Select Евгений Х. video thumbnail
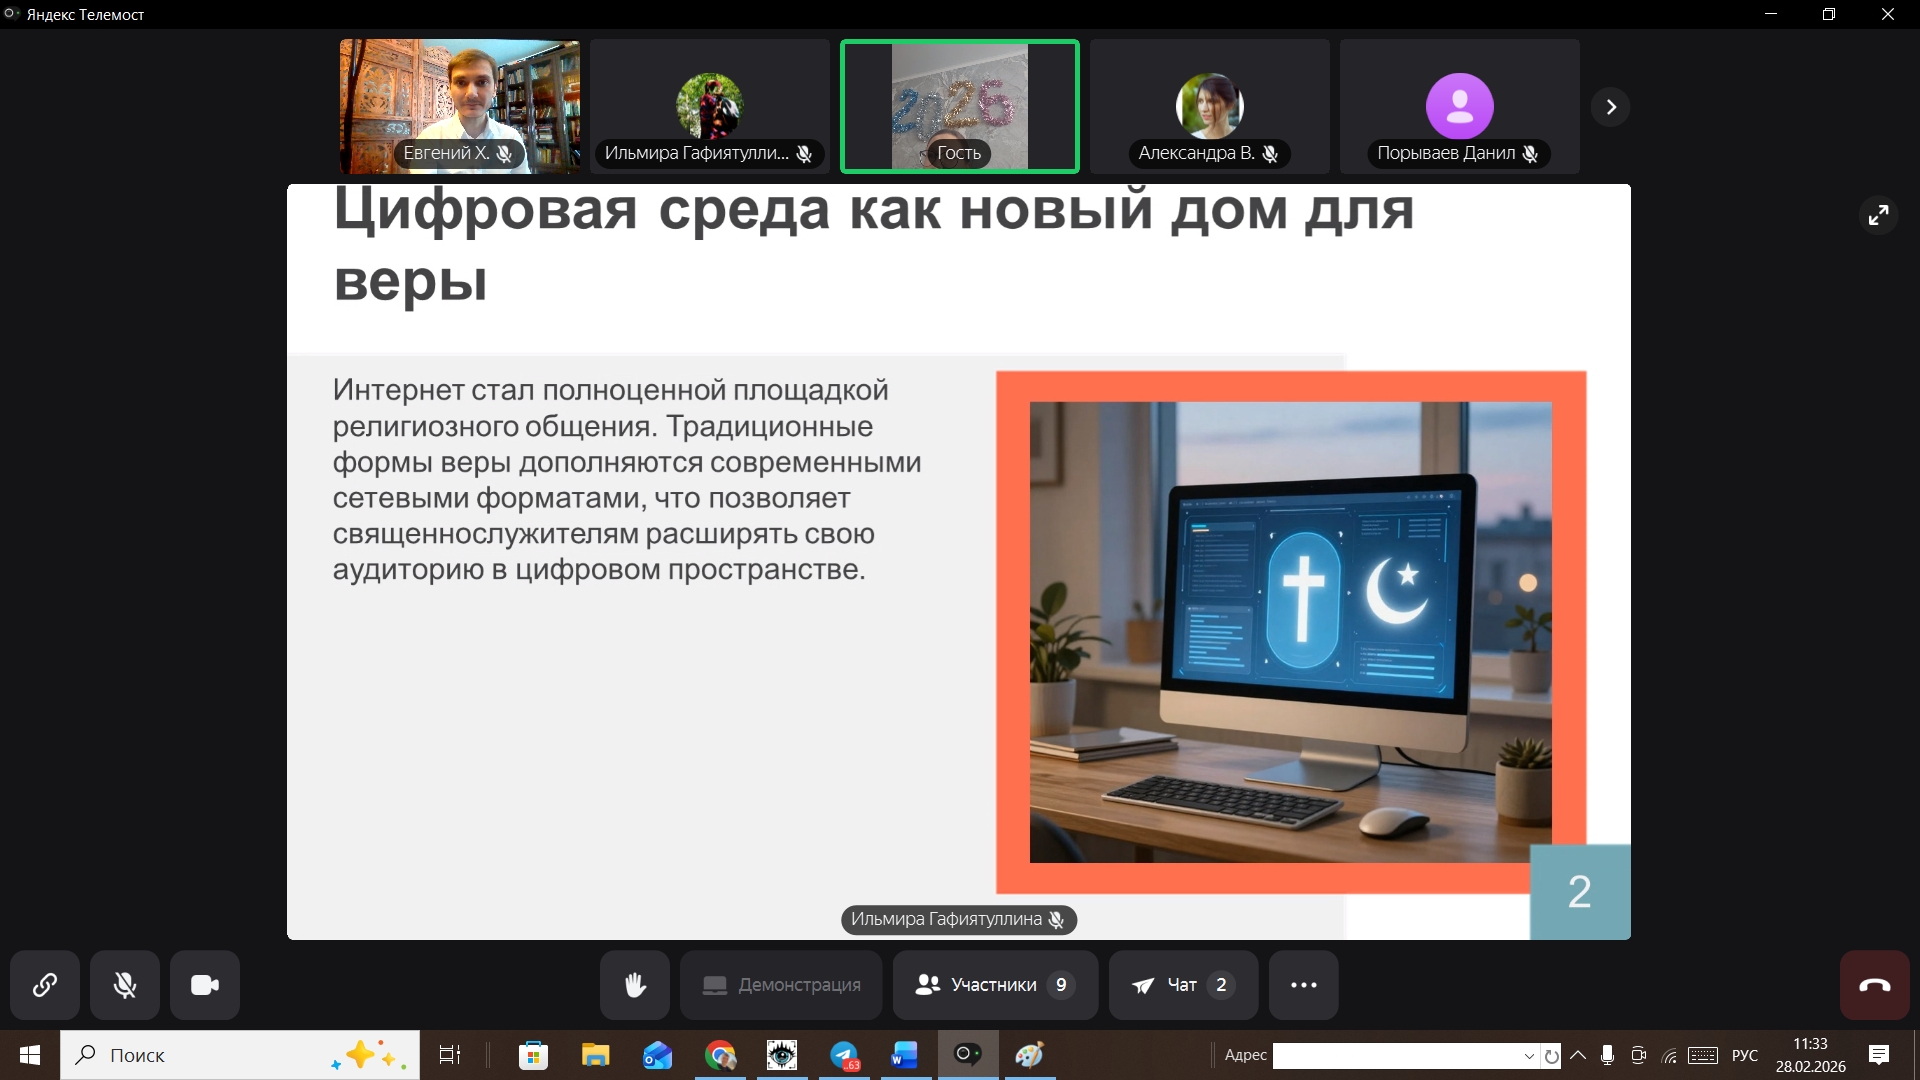 click(x=459, y=105)
